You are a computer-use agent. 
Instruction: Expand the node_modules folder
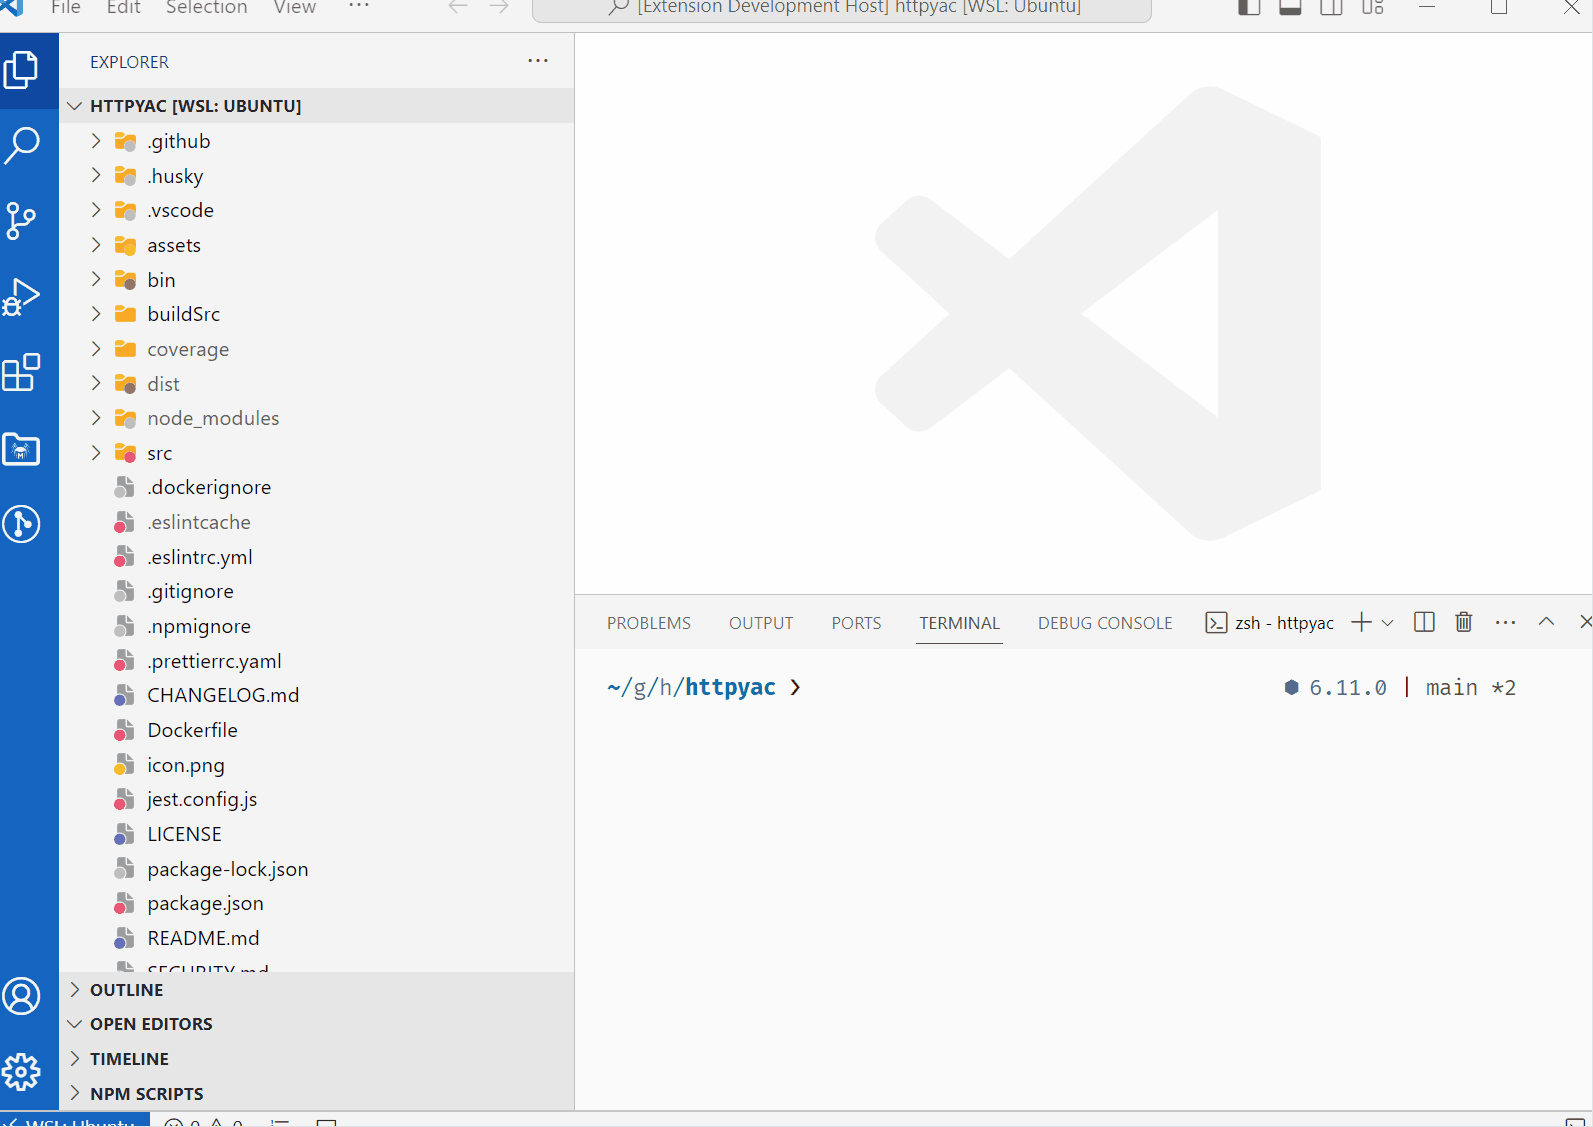click(x=317, y=418)
